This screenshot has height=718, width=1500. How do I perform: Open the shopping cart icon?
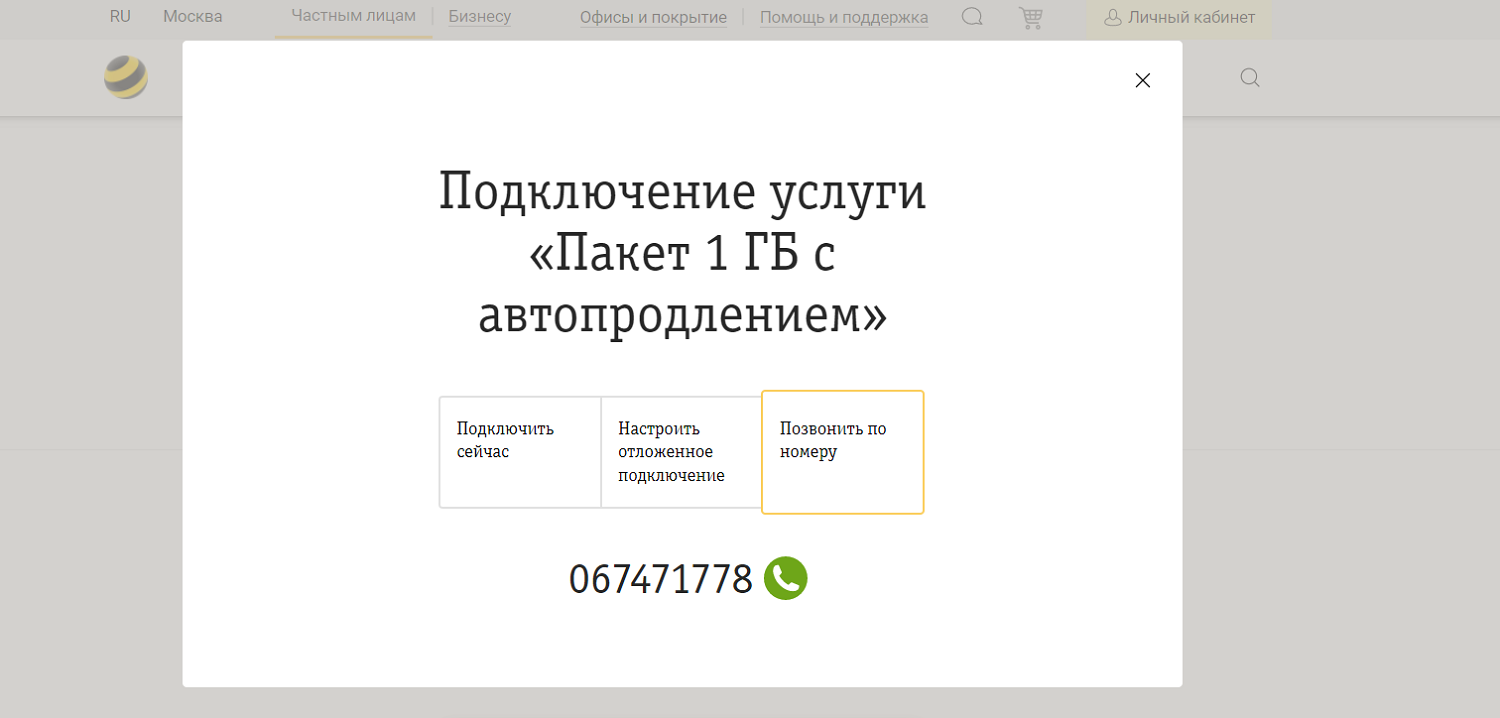[1030, 17]
